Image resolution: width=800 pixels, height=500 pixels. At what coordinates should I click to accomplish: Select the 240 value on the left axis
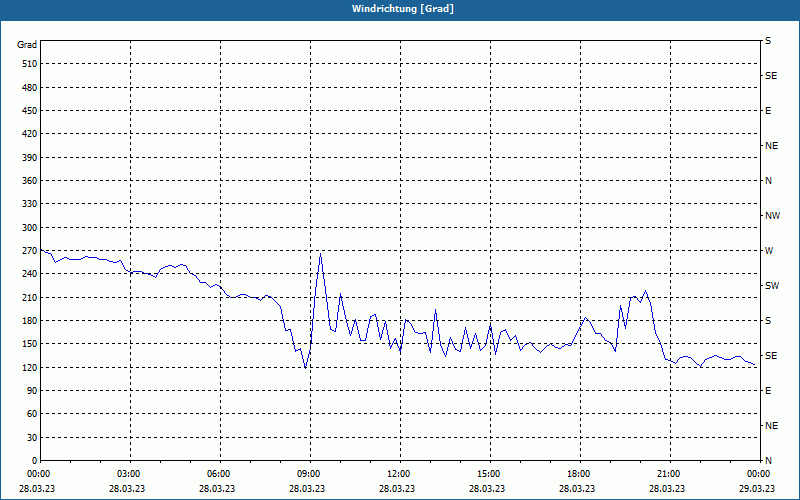point(30,274)
